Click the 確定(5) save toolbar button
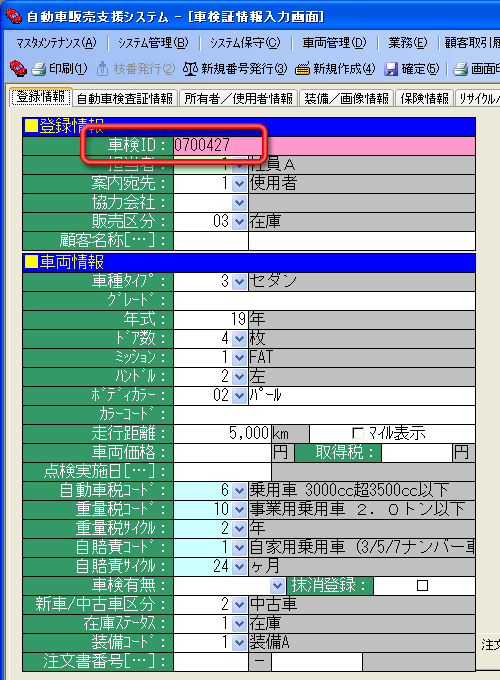The height and width of the screenshot is (680, 500). coord(412,69)
